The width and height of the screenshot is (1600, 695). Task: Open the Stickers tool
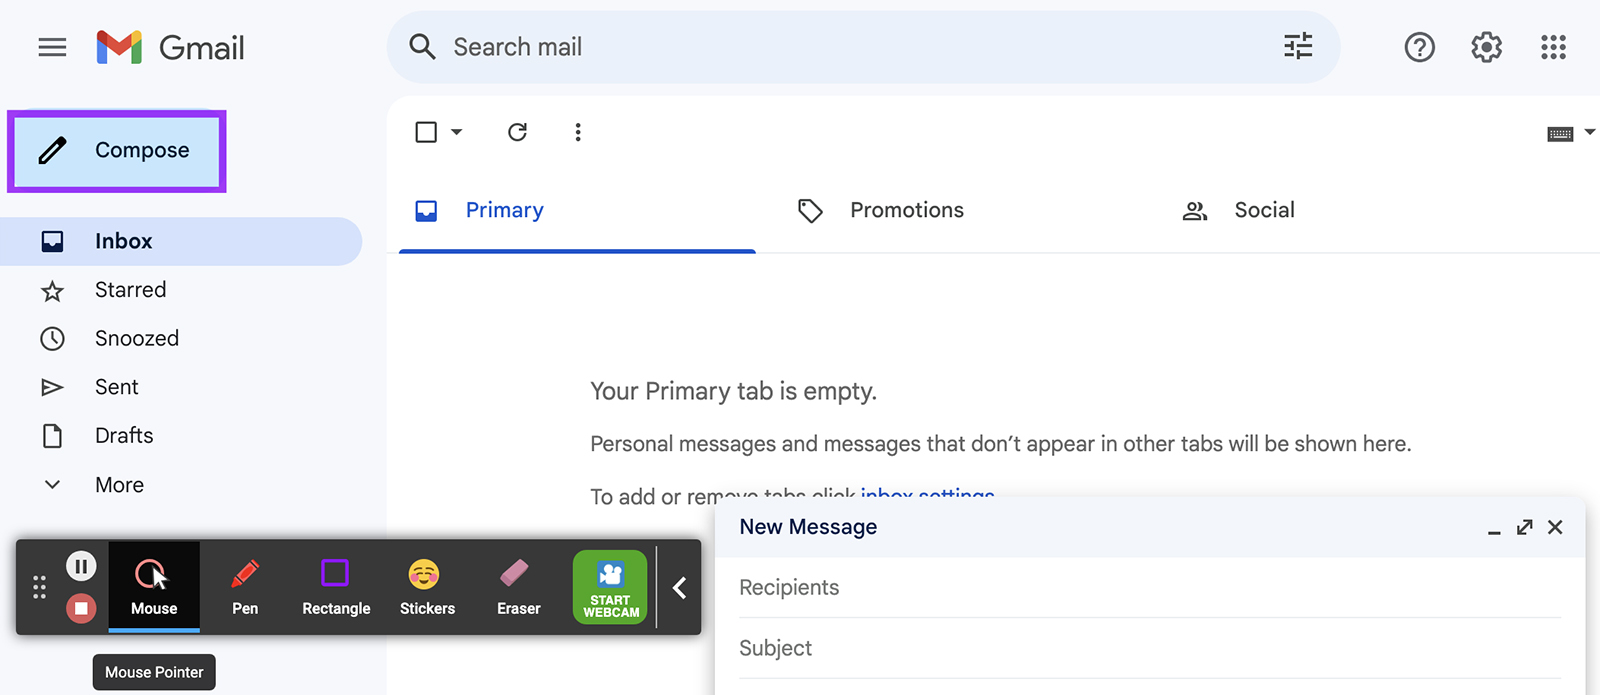[x=427, y=587]
